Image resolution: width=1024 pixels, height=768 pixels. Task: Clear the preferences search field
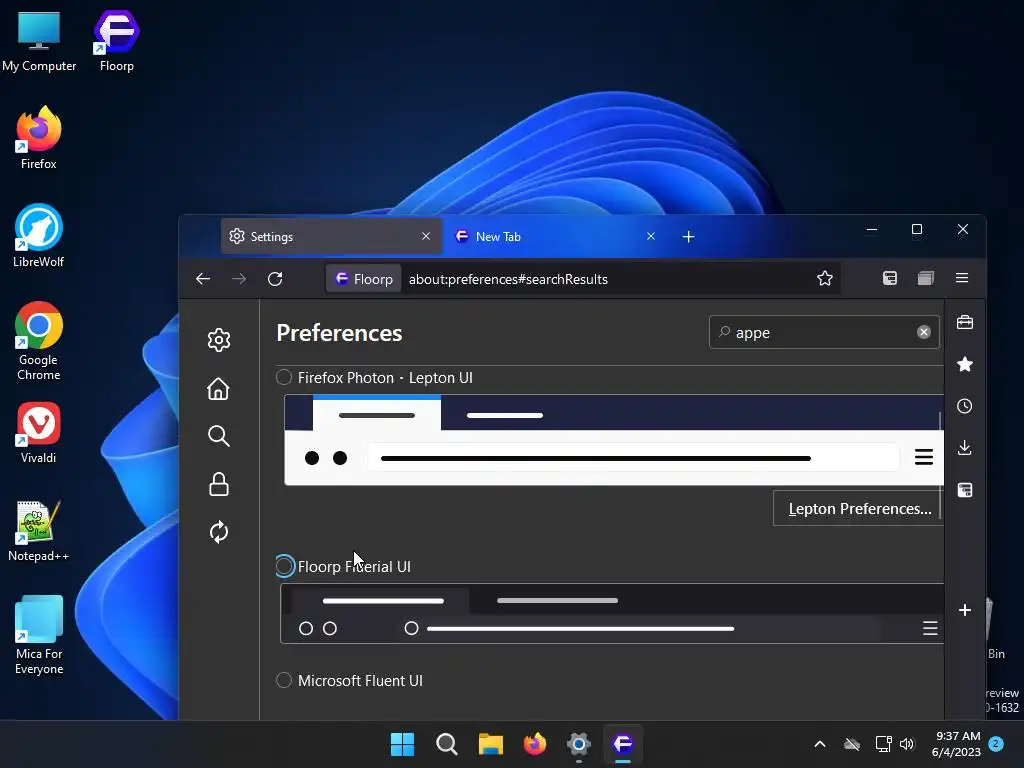(x=923, y=332)
